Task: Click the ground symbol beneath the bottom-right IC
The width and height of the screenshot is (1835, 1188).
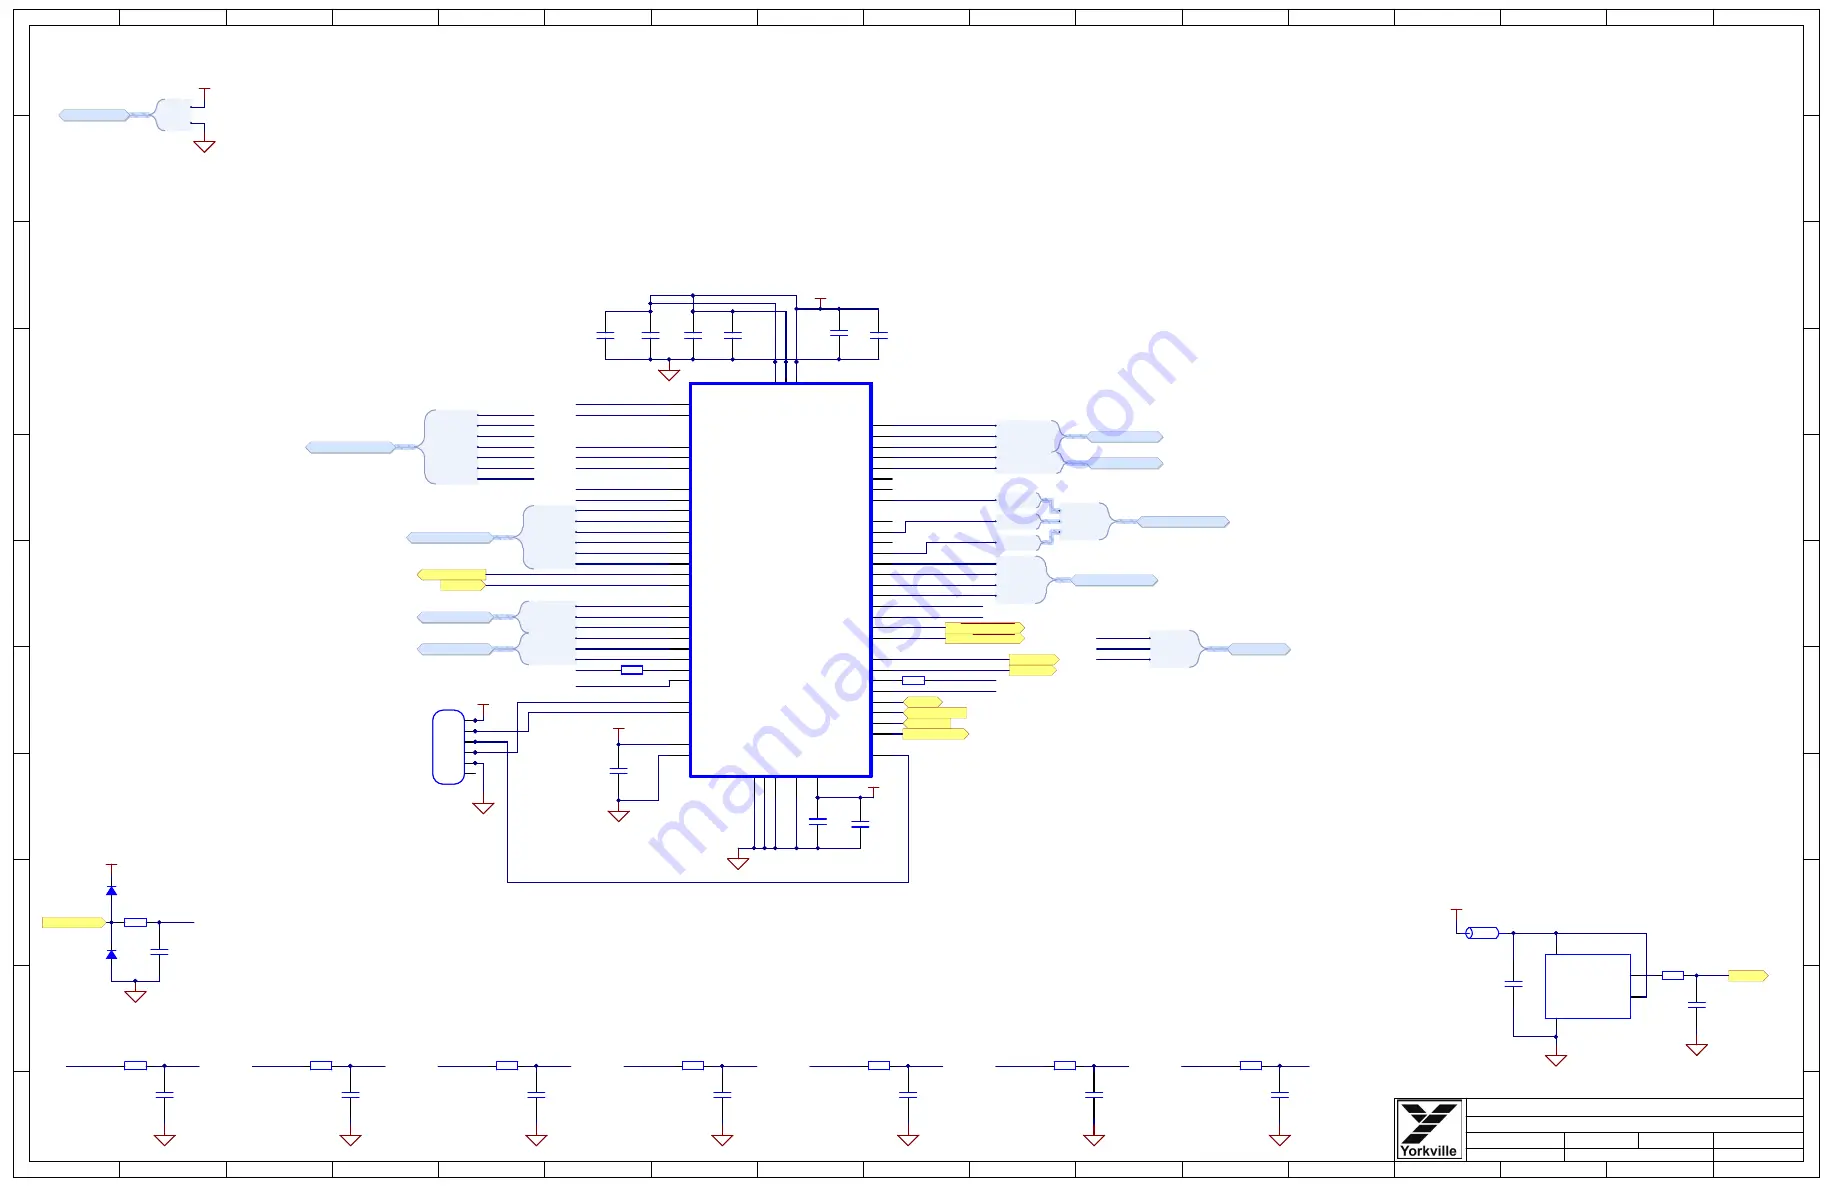Action: (x=1555, y=1060)
